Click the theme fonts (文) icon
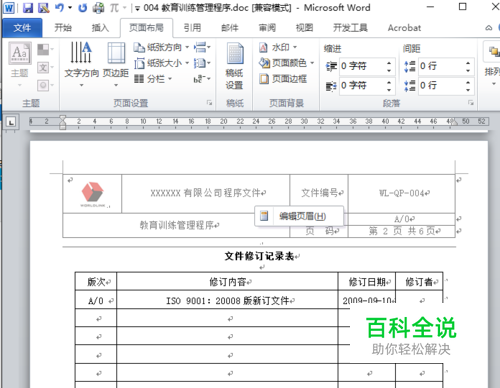The width and height of the screenshot is (500, 388). [x=44, y=68]
